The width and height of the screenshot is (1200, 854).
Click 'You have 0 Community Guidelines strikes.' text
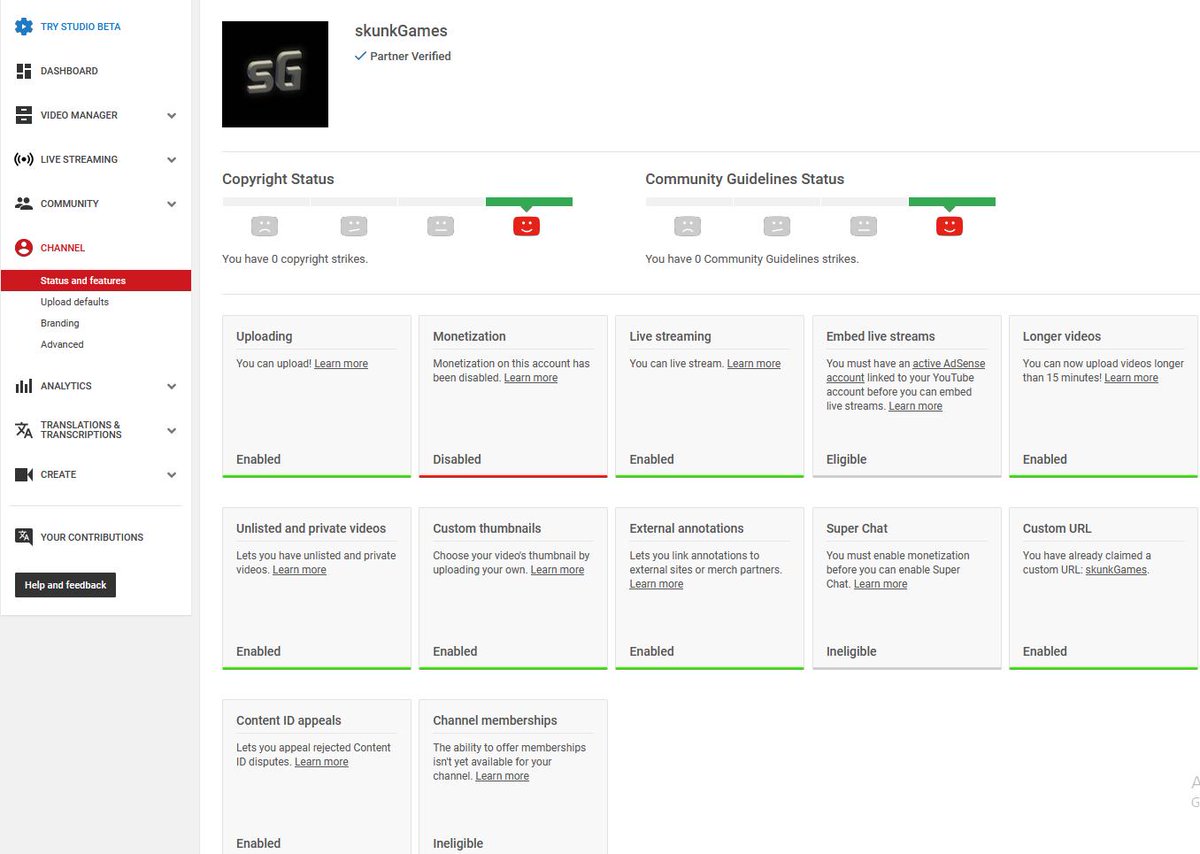(x=752, y=259)
